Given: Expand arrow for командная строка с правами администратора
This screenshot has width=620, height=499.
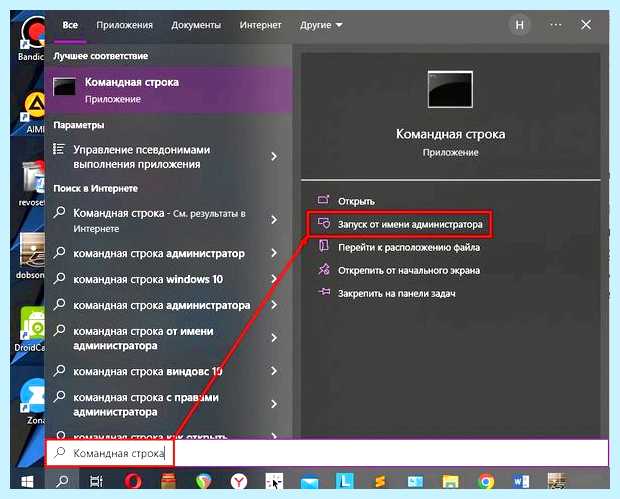Looking at the screenshot, I should 274,404.
